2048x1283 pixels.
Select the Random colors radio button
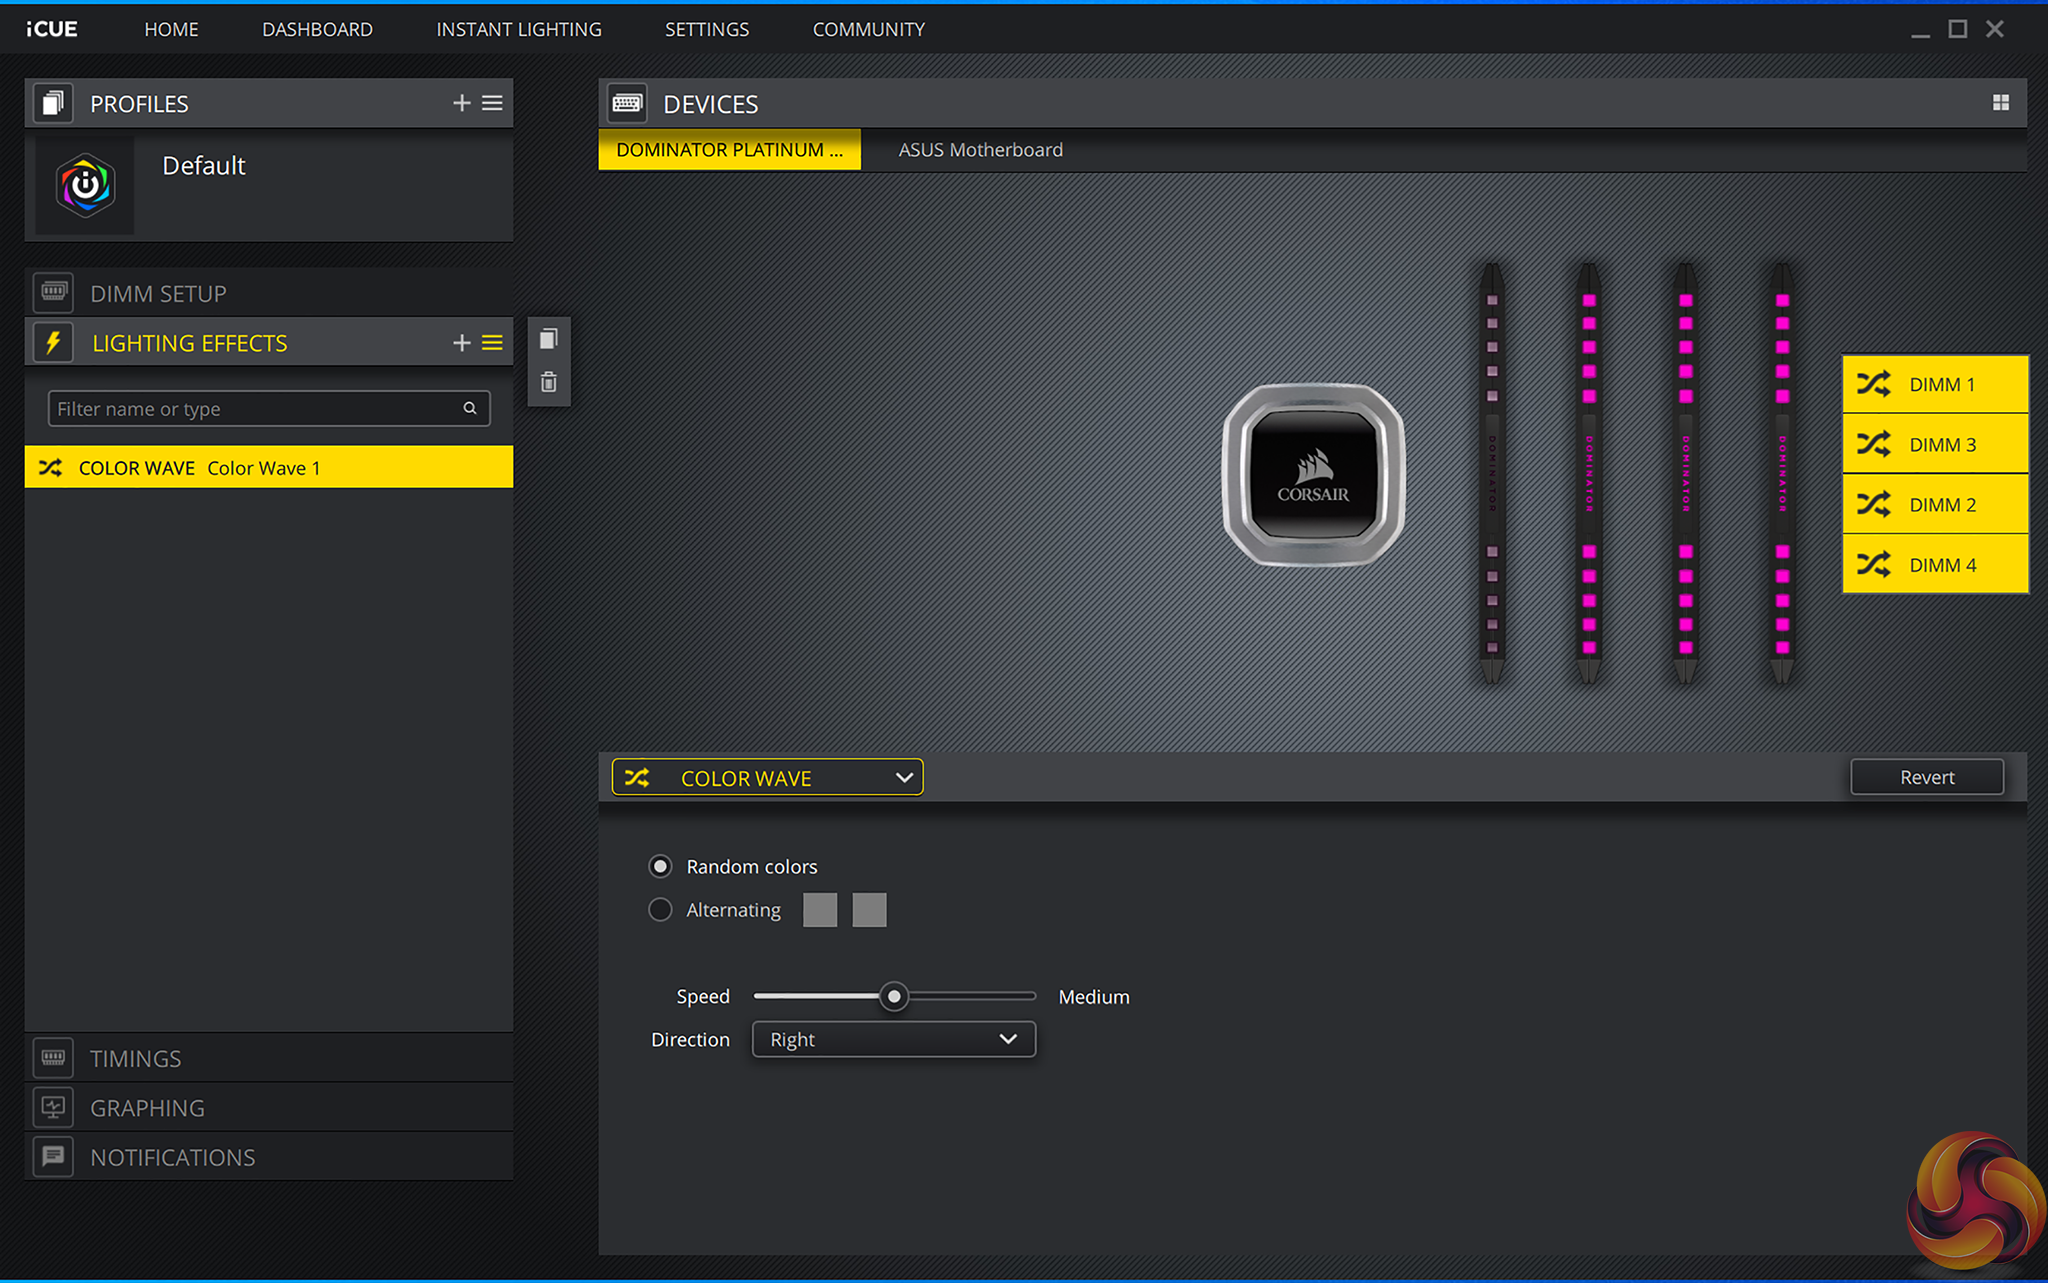point(660,866)
